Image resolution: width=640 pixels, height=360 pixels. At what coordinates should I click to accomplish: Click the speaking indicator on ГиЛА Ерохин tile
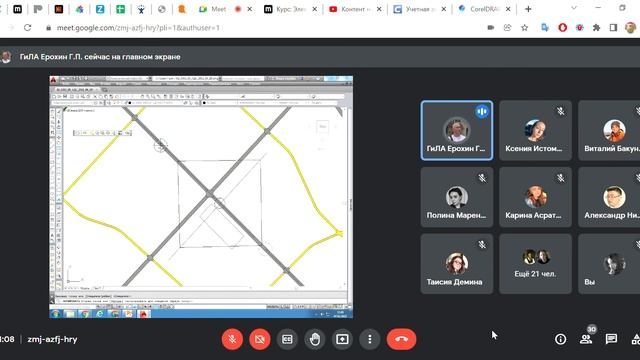[482, 111]
